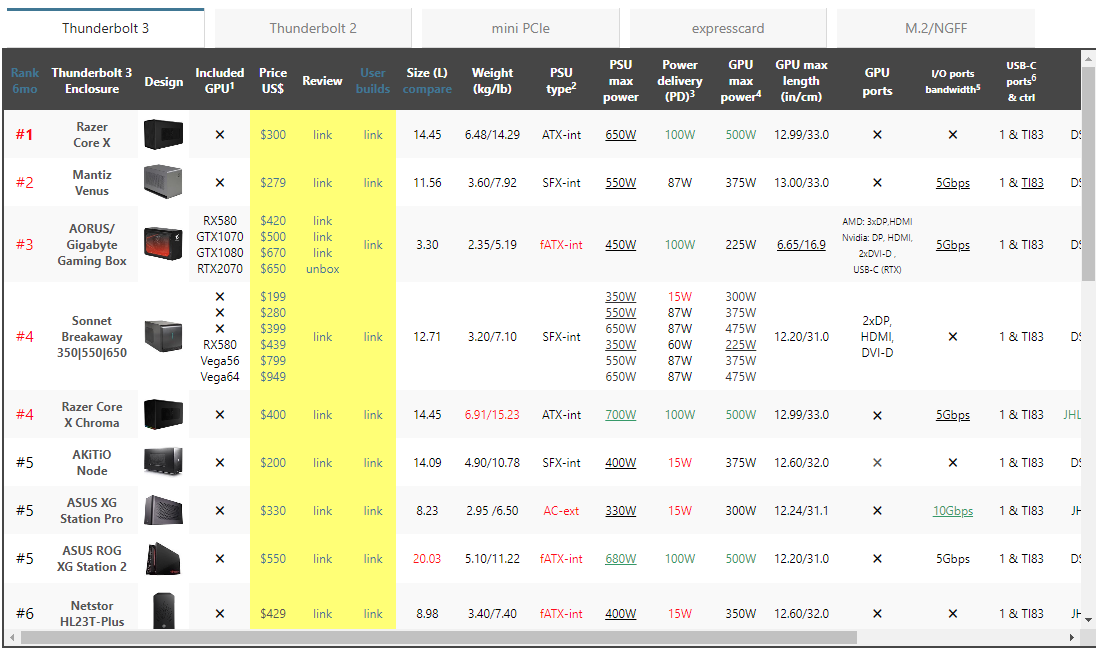Open Mantiz Venus user builds link
The width and height of the screenshot is (1096, 649).
point(373,183)
